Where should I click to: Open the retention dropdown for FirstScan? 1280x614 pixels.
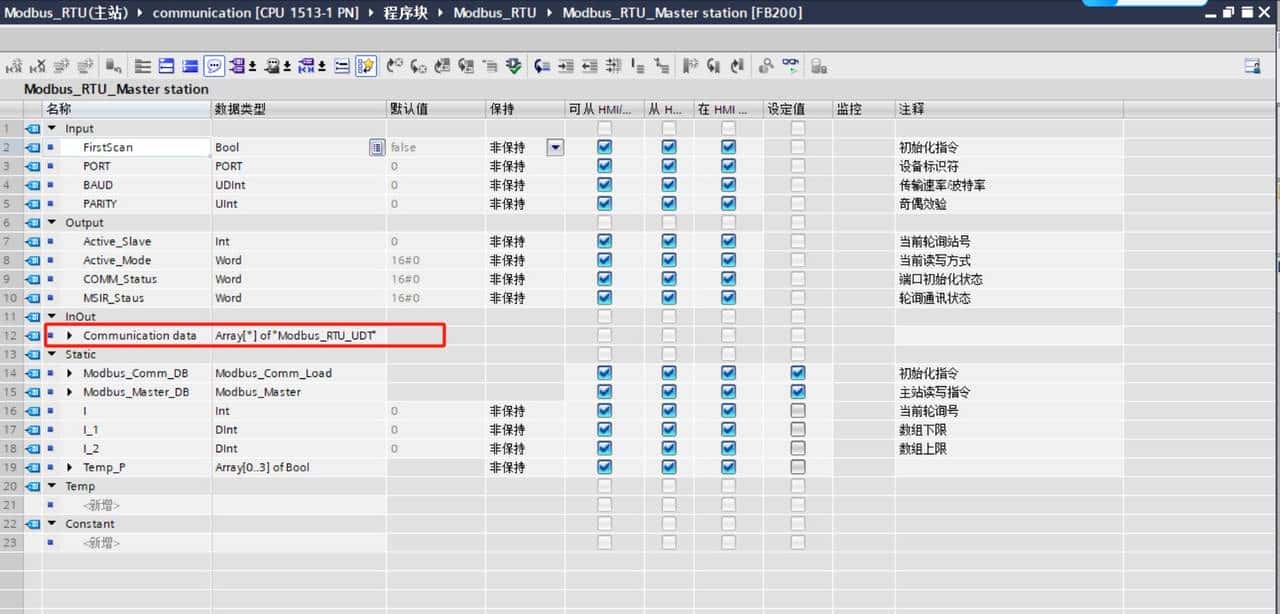pos(554,147)
